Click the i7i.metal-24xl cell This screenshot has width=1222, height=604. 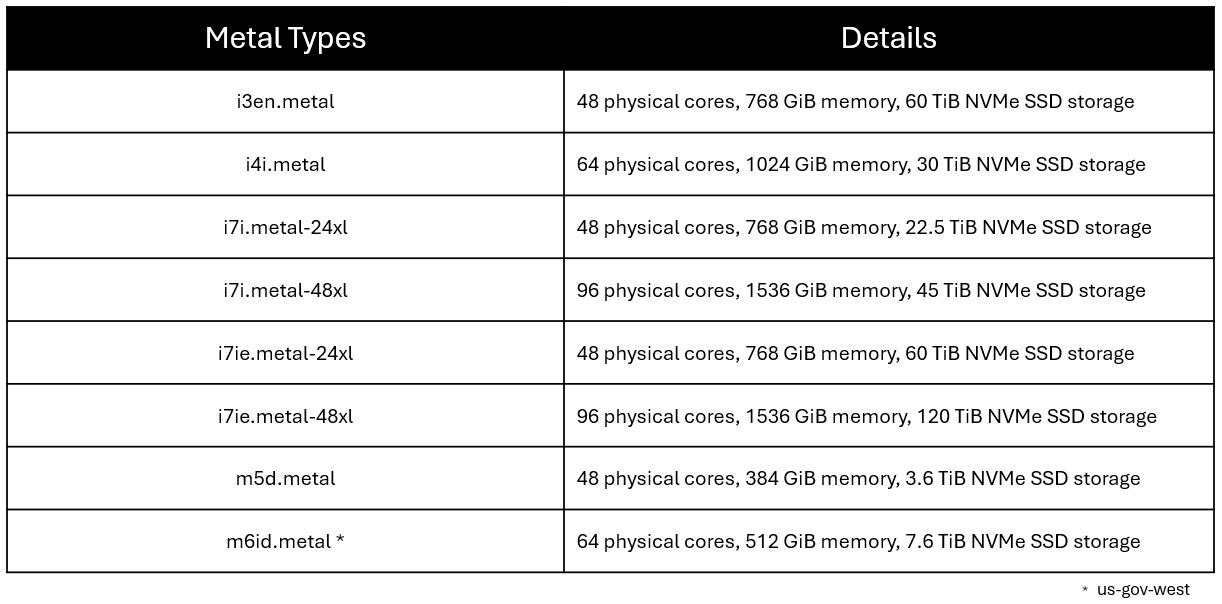tap(285, 227)
